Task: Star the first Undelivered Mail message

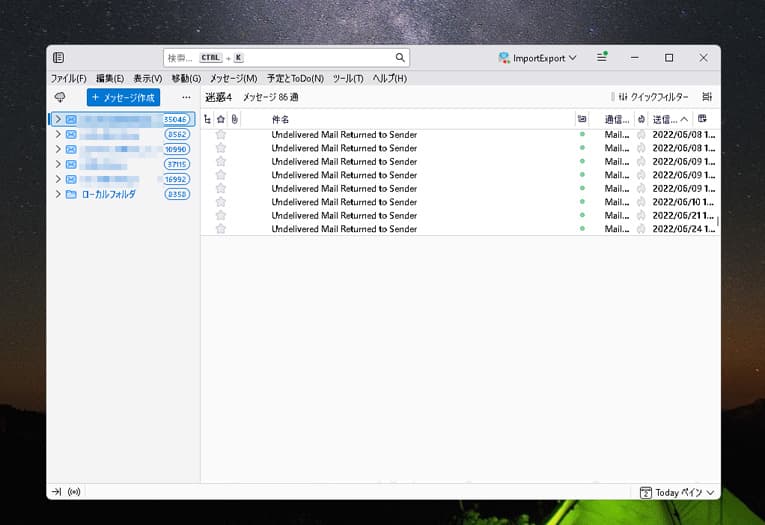Action: point(221,134)
